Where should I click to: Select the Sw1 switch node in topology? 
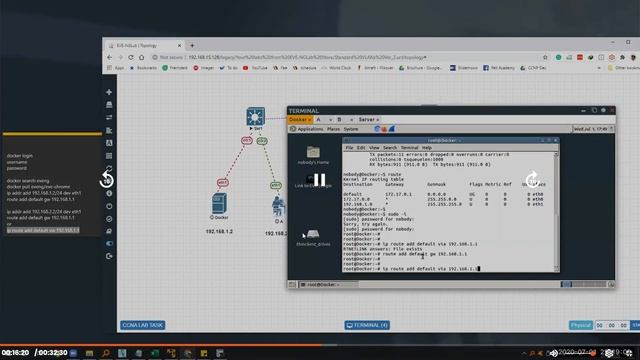pos(256,117)
